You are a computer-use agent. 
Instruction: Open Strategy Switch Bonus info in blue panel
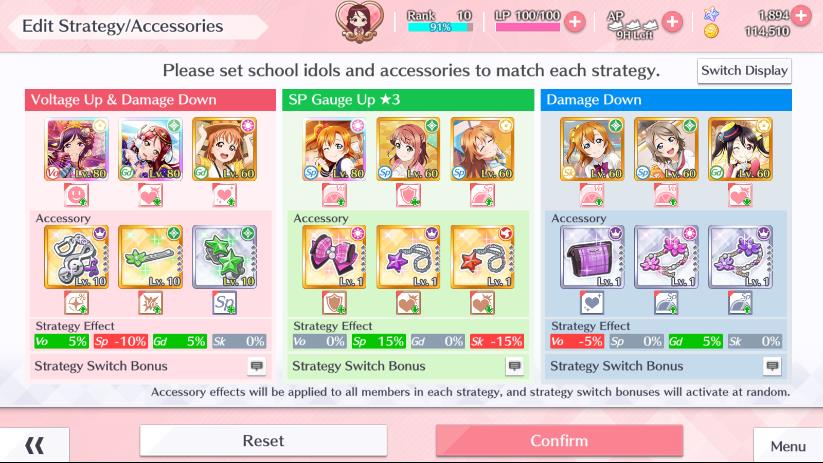(x=772, y=366)
